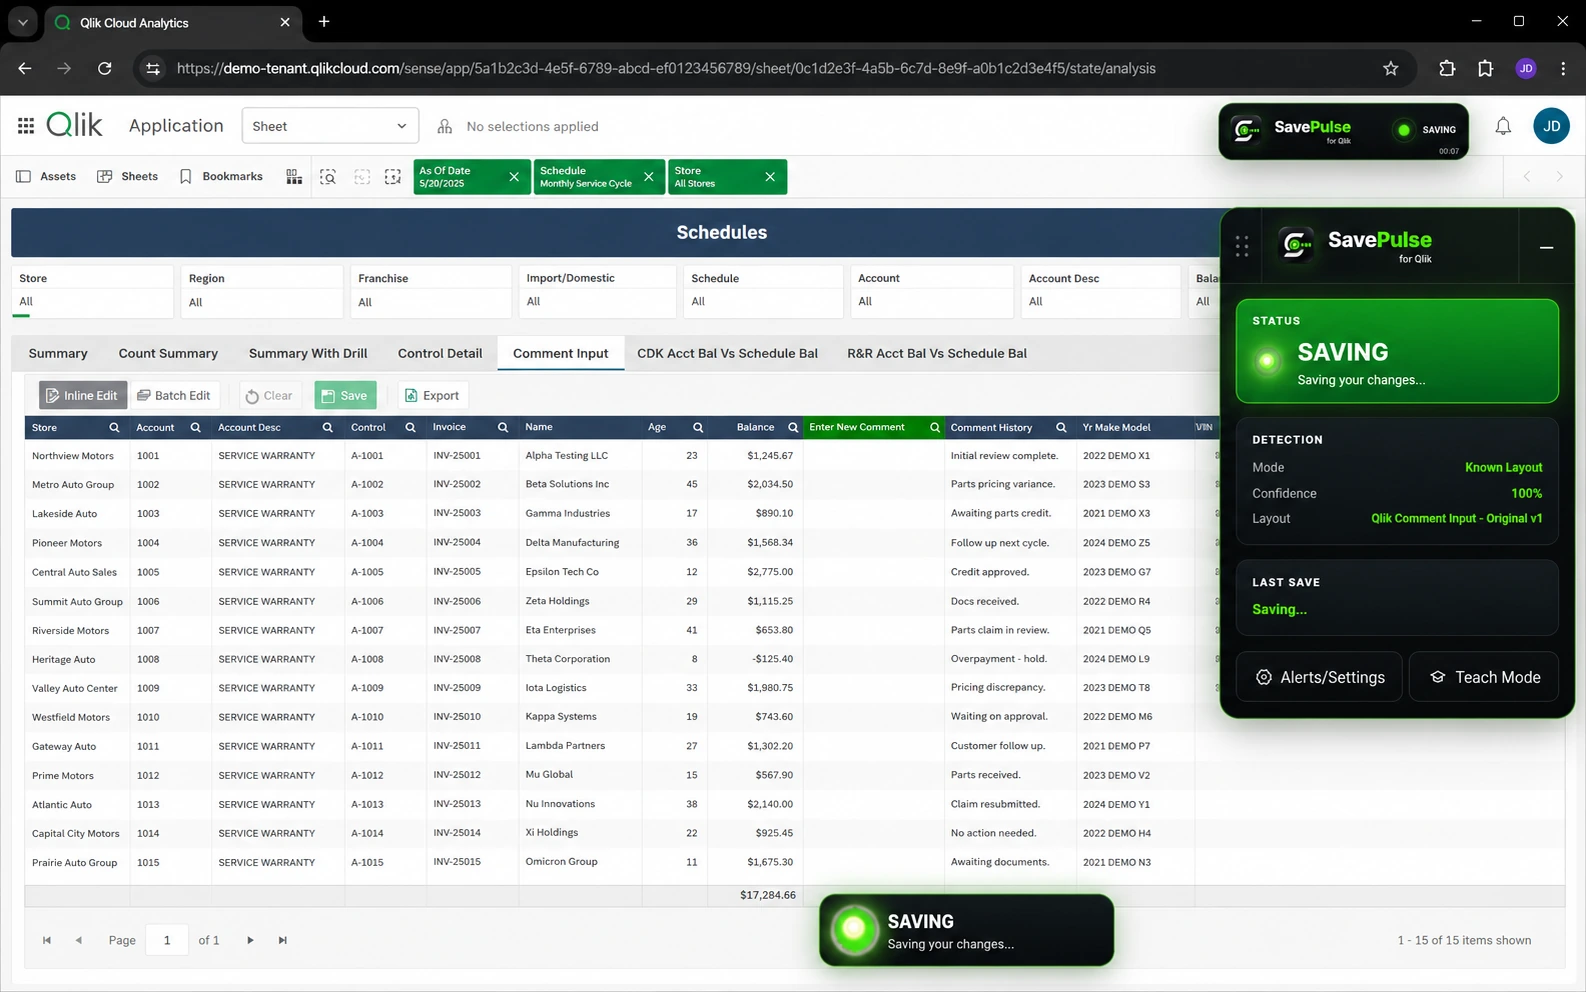1586x992 pixels.
Task: Reload the browser page
Action: [104, 68]
